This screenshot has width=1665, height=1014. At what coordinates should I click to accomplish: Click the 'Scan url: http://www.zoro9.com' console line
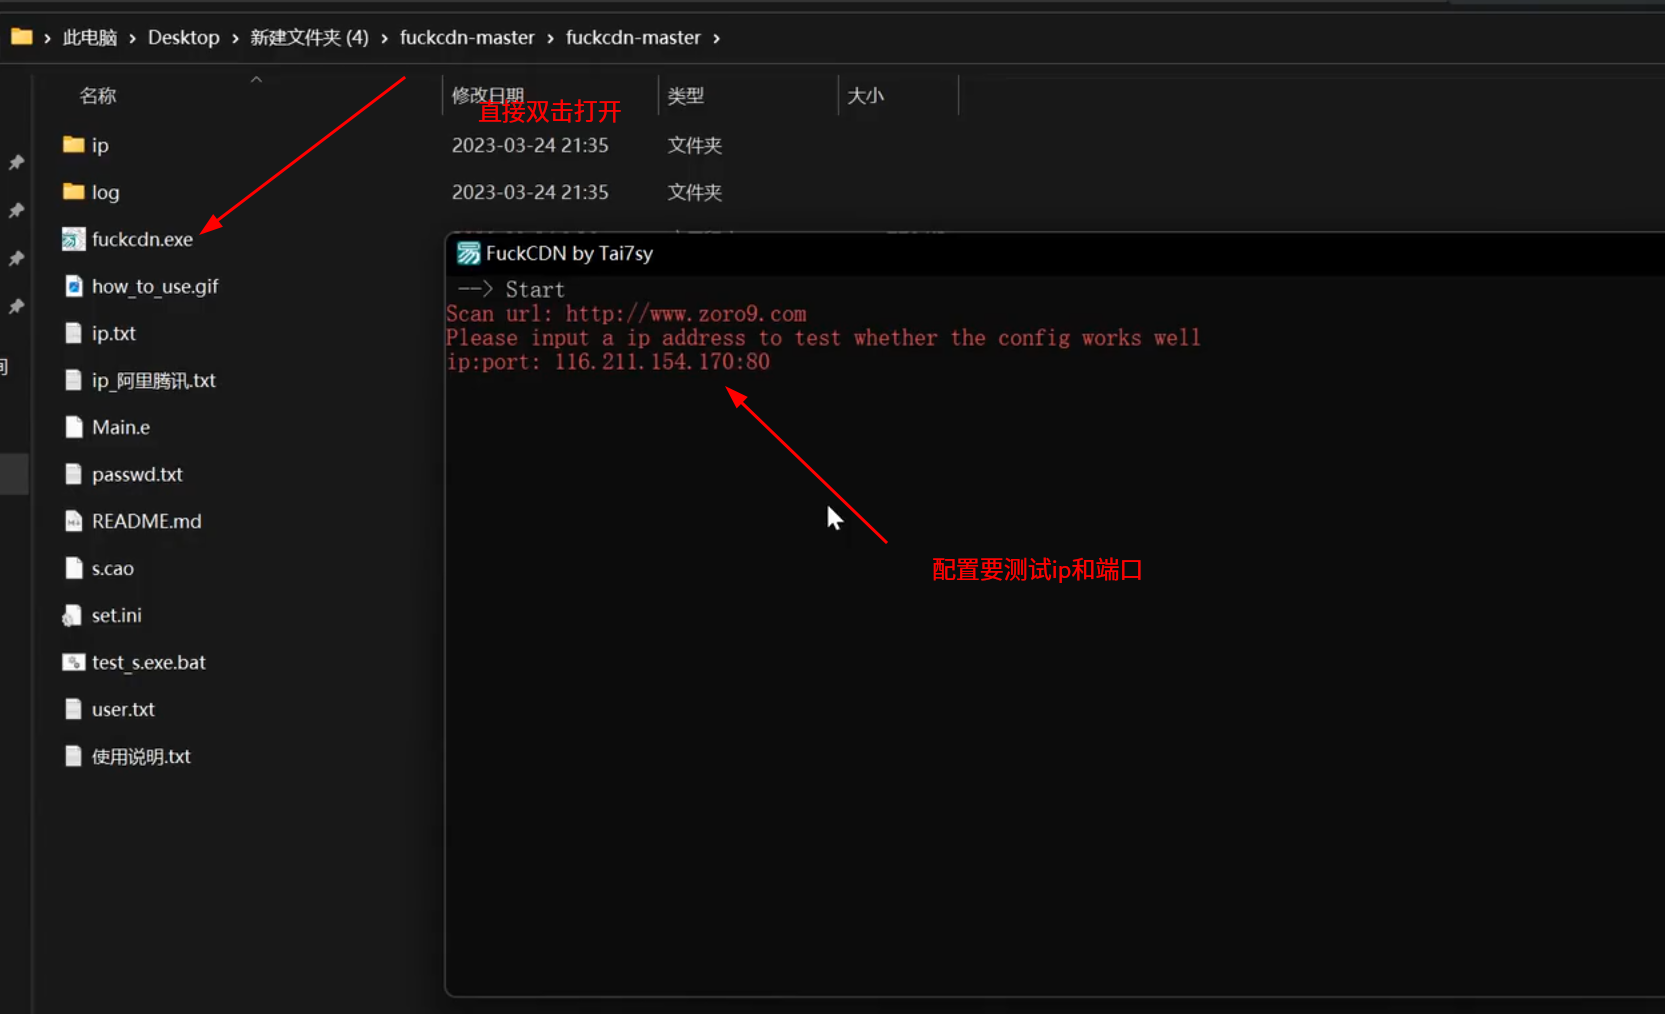[x=626, y=314]
